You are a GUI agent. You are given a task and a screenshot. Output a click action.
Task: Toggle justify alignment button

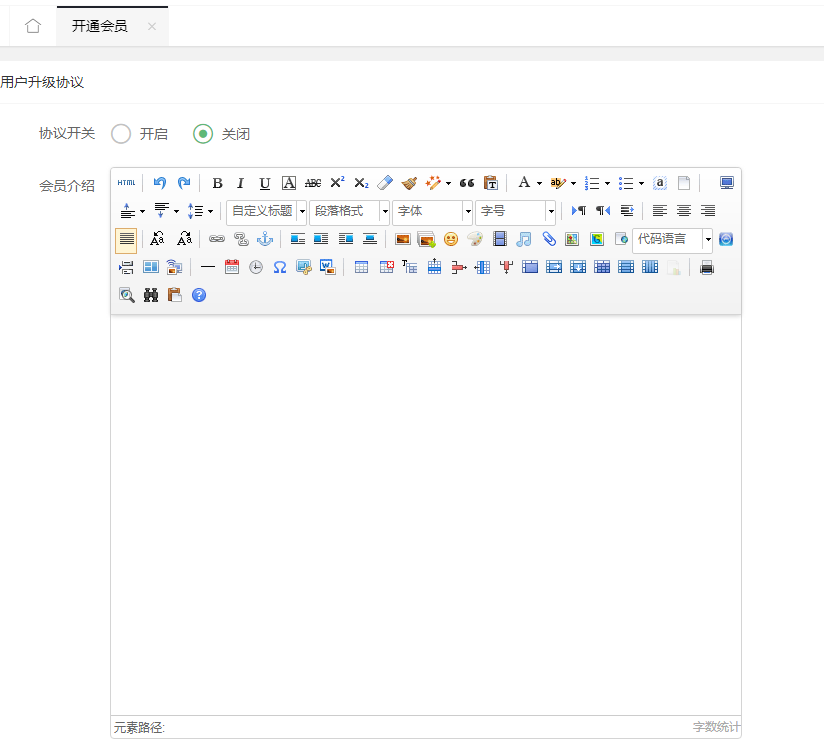[x=126, y=240]
